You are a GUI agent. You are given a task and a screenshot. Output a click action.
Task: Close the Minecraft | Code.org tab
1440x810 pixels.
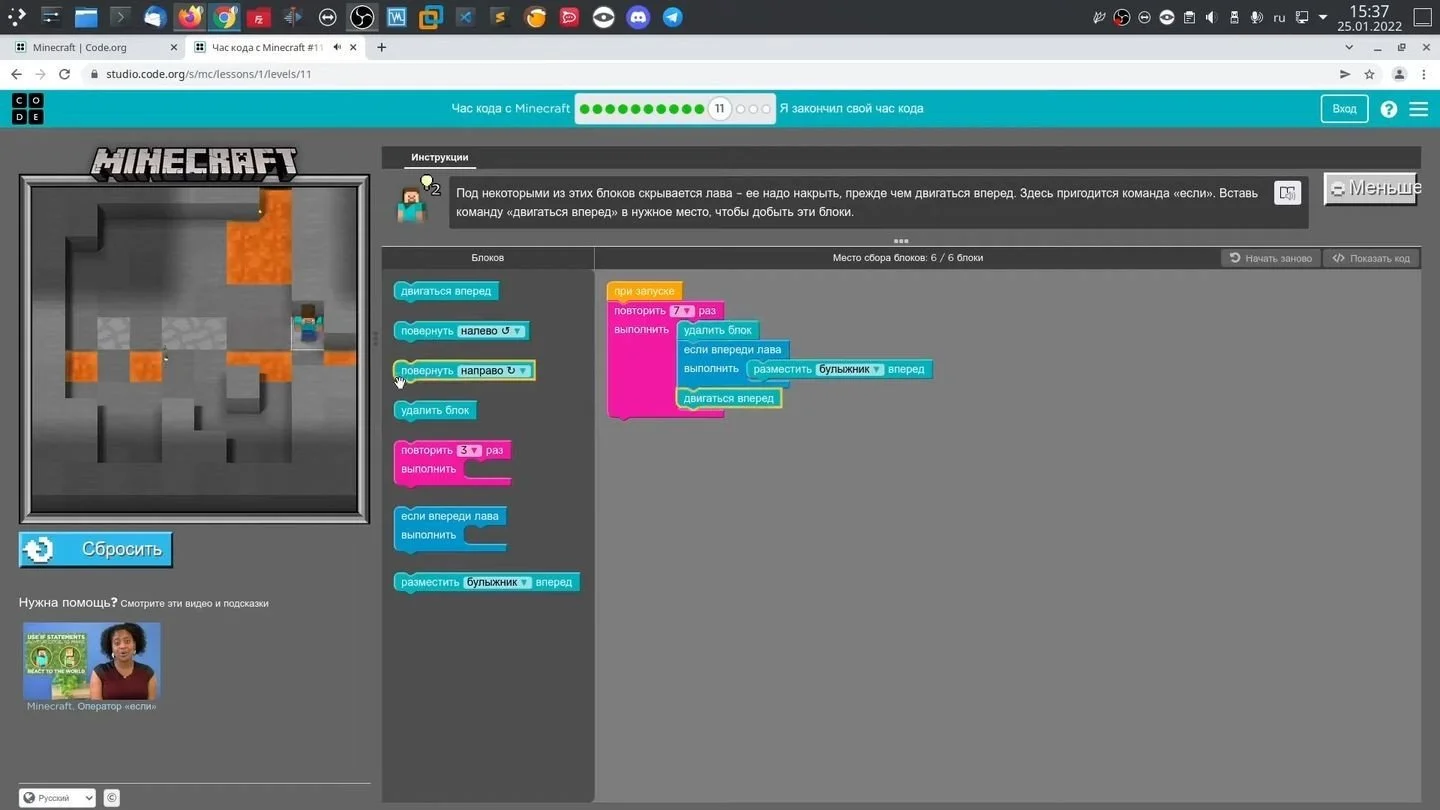coord(174,47)
